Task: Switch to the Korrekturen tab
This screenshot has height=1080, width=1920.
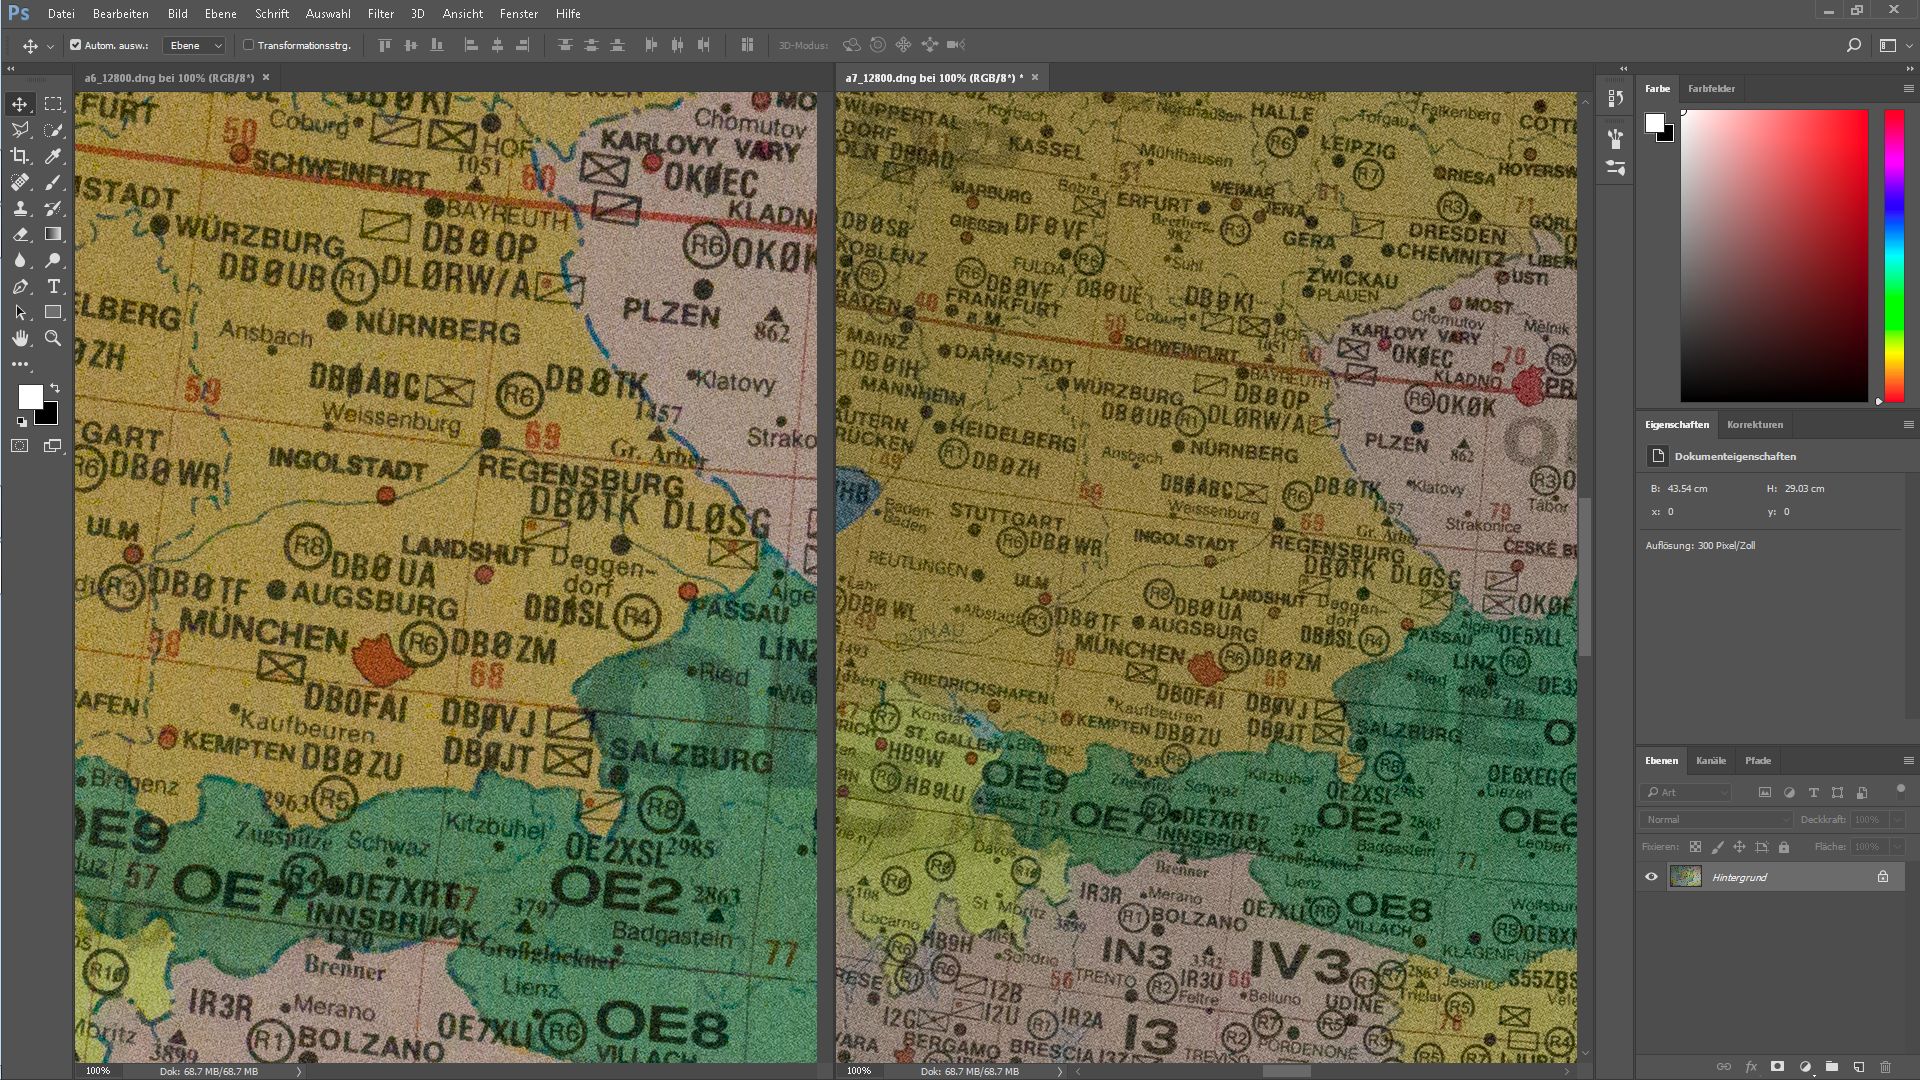Action: click(1755, 425)
